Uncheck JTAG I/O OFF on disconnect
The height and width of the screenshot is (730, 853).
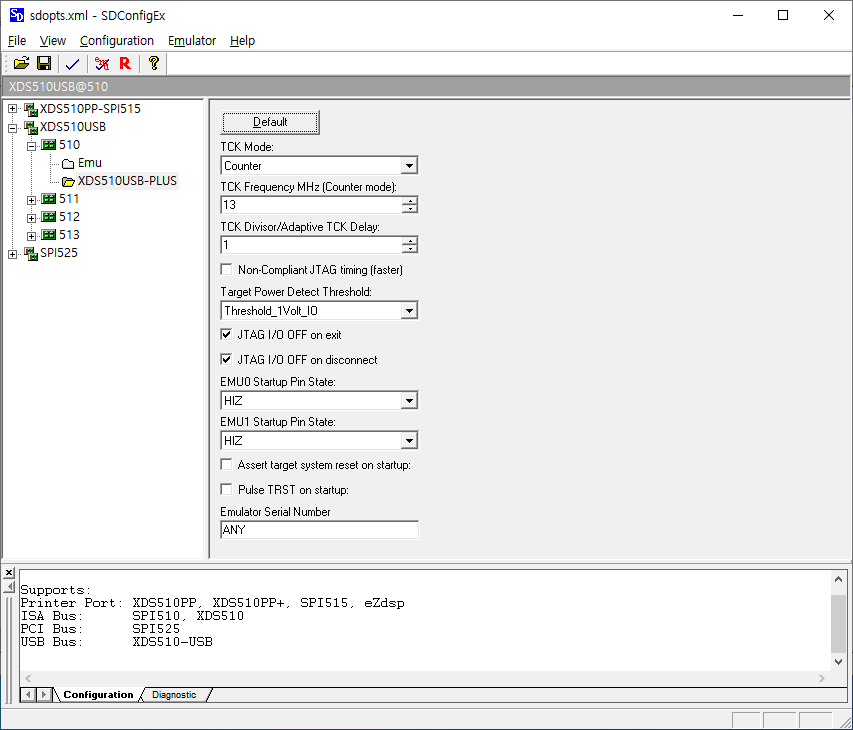pos(226,360)
